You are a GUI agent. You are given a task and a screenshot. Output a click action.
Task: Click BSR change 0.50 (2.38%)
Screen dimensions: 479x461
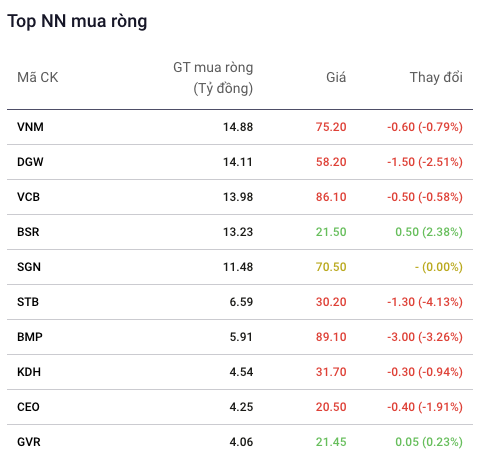click(x=429, y=232)
